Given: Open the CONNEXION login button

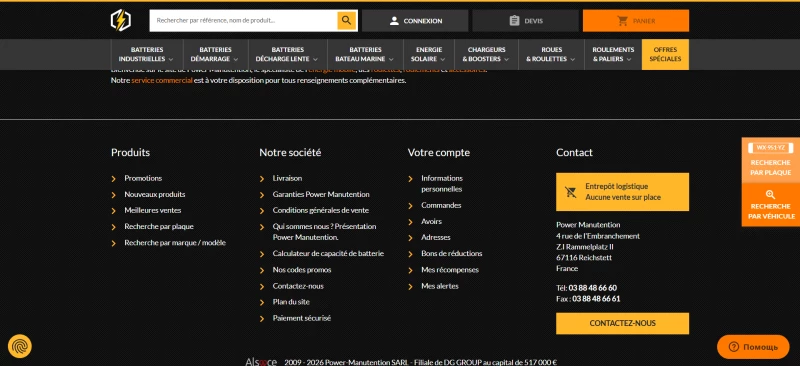Looking at the screenshot, I should point(415,21).
